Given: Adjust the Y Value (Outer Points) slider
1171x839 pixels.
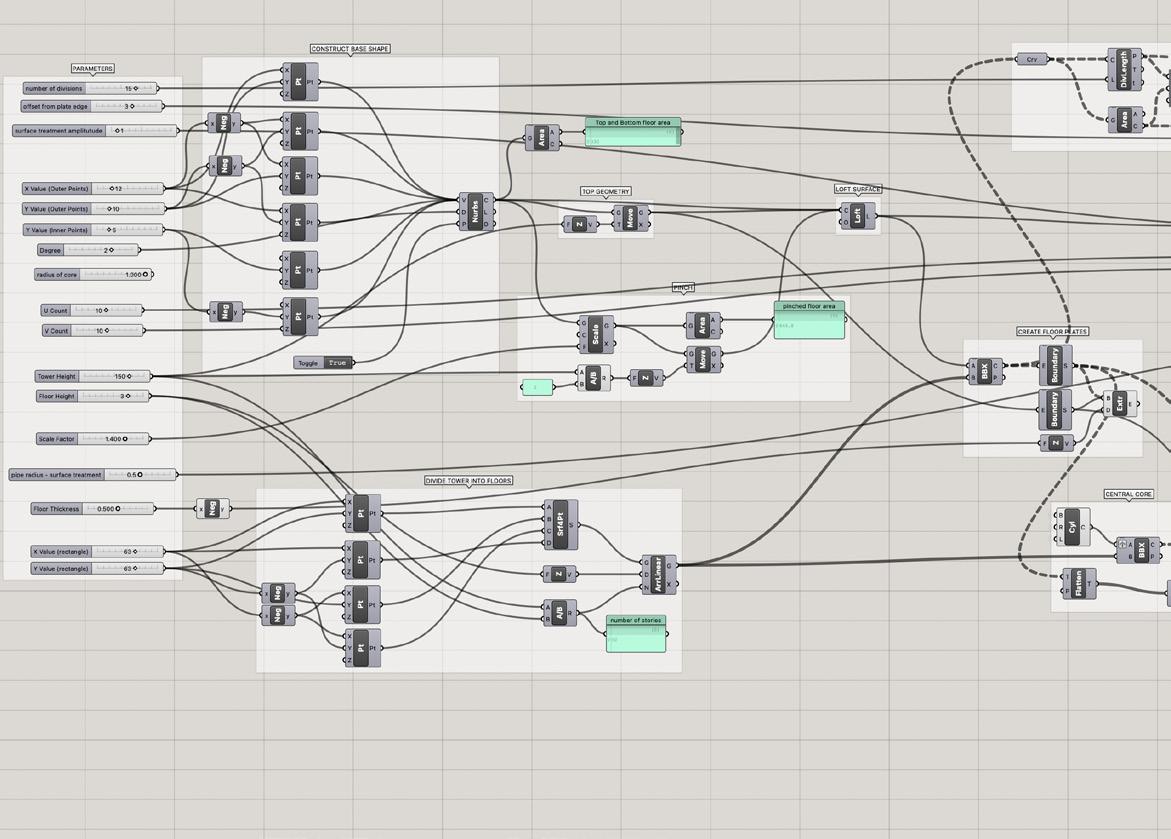Looking at the screenshot, I should (93, 209).
